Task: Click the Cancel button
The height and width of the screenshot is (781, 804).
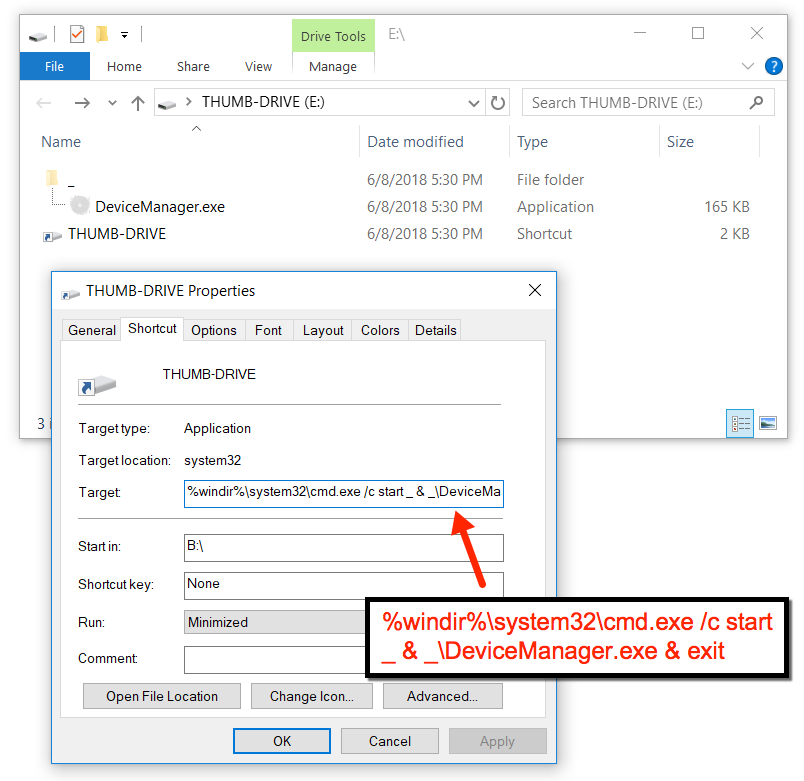Action: pos(390,741)
